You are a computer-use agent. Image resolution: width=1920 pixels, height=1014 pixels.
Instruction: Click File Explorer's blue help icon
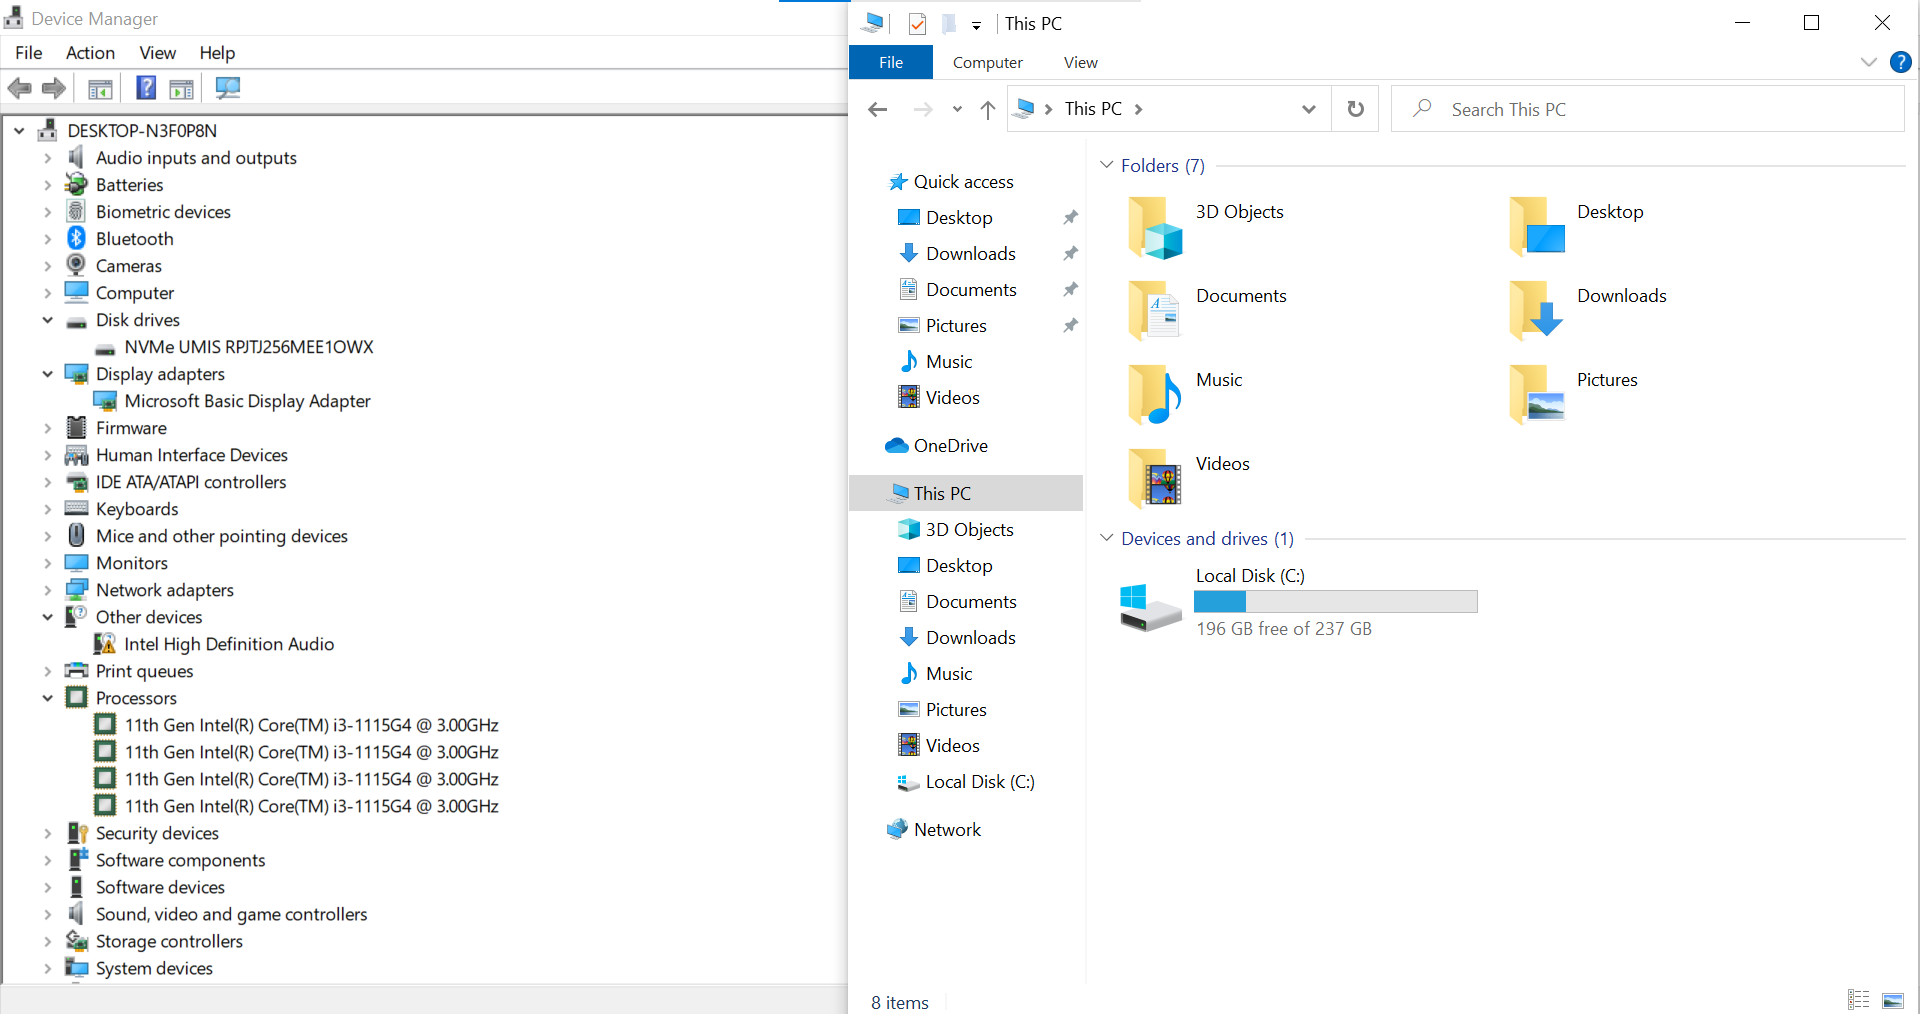click(1900, 62)
